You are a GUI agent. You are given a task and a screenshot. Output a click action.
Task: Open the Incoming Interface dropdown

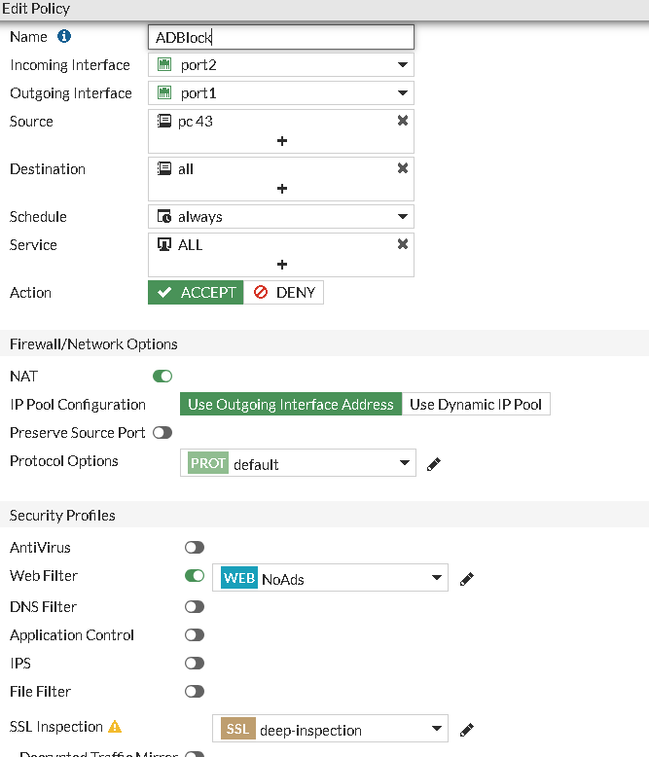click(x=280, y=65)
